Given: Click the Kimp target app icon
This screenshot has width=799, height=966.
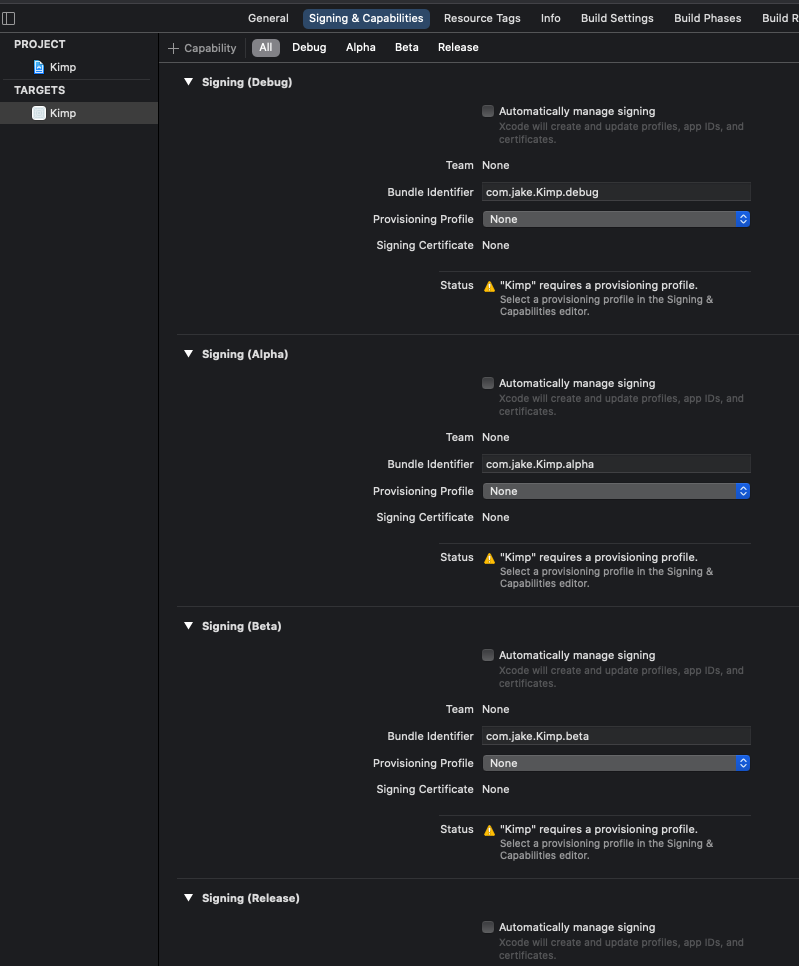Looking at the screenshot, I should click(x=39, y=113).
